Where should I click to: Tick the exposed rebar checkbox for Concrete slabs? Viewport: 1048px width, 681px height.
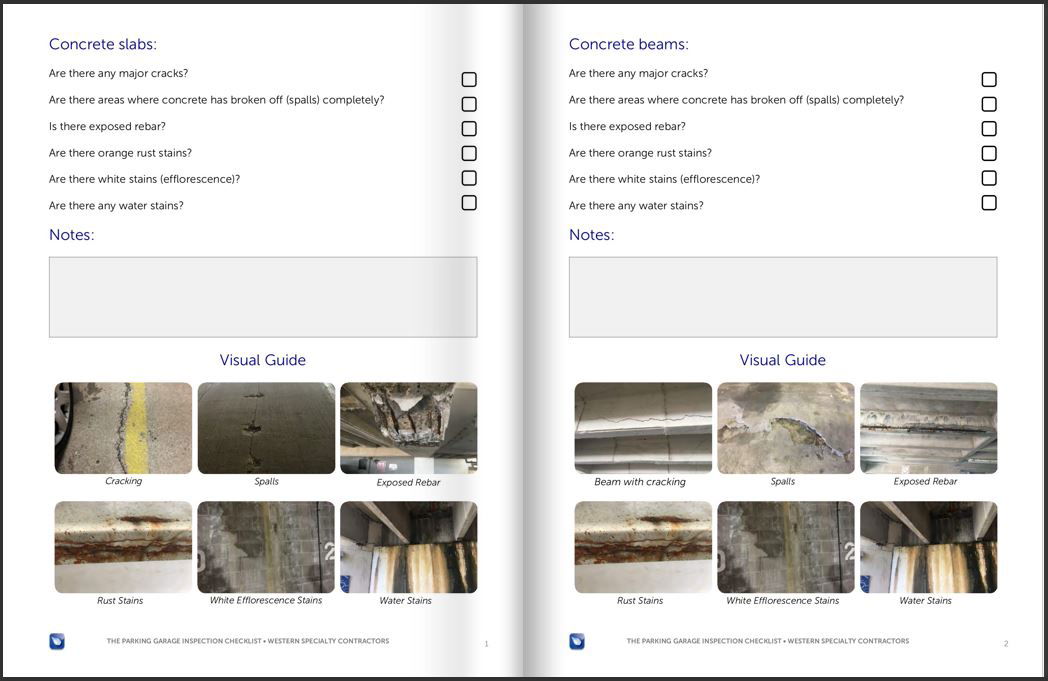click(469, 128)
